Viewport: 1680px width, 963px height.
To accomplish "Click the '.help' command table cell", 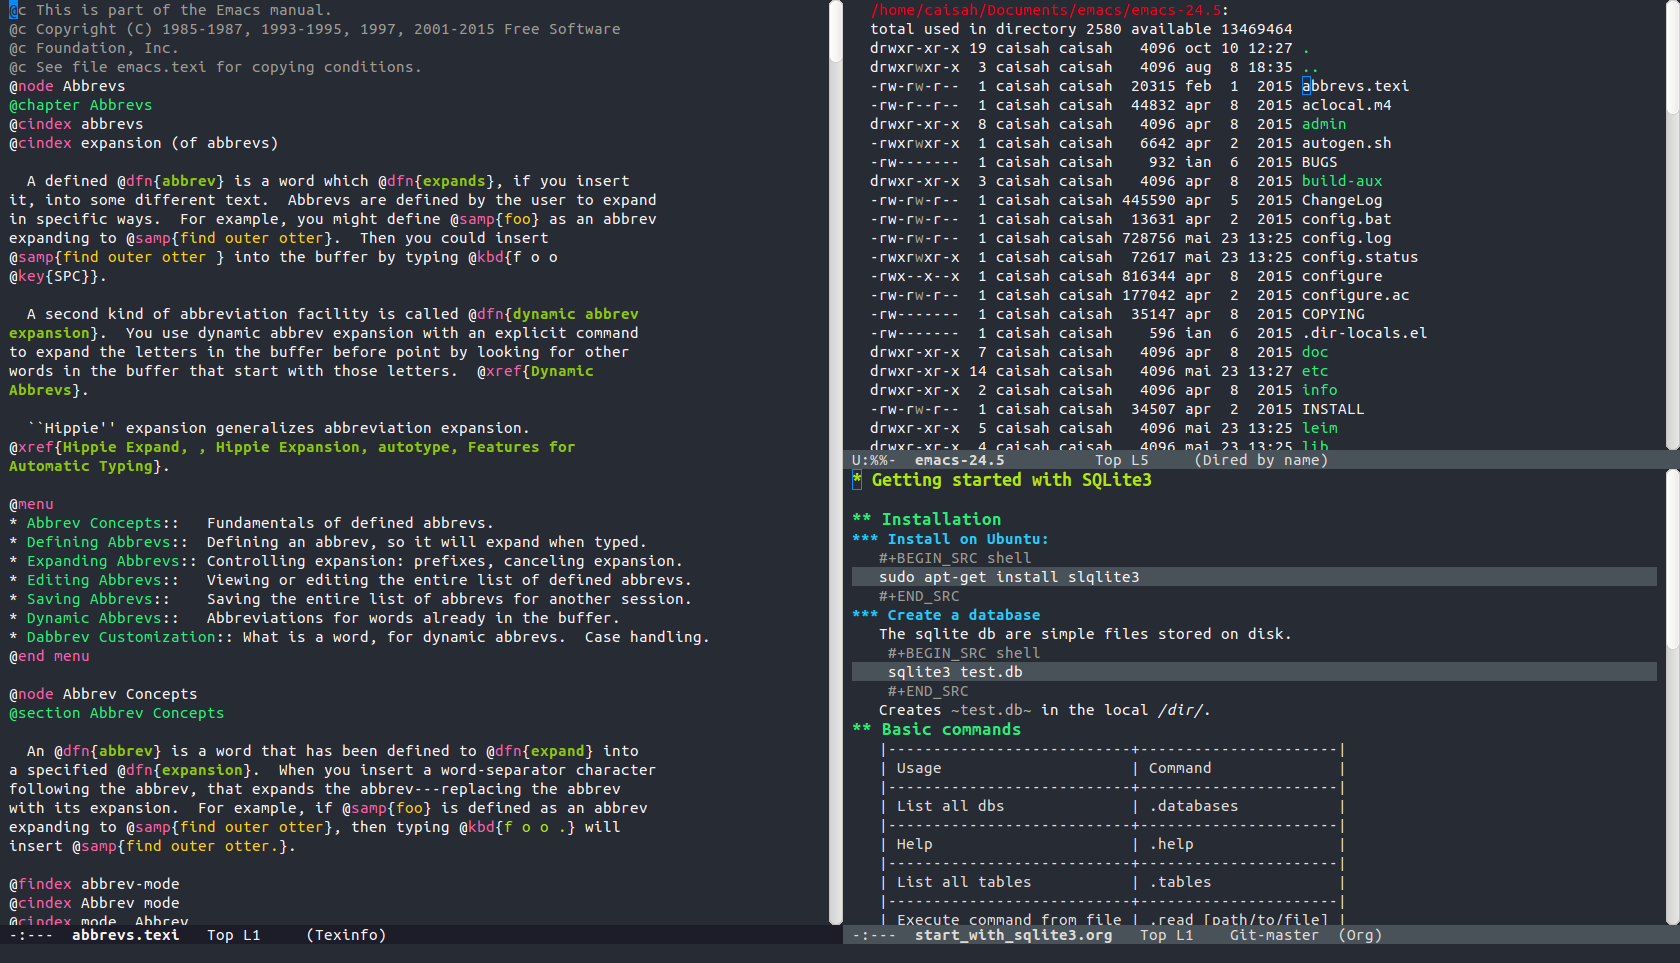I will click(1171, 844).
